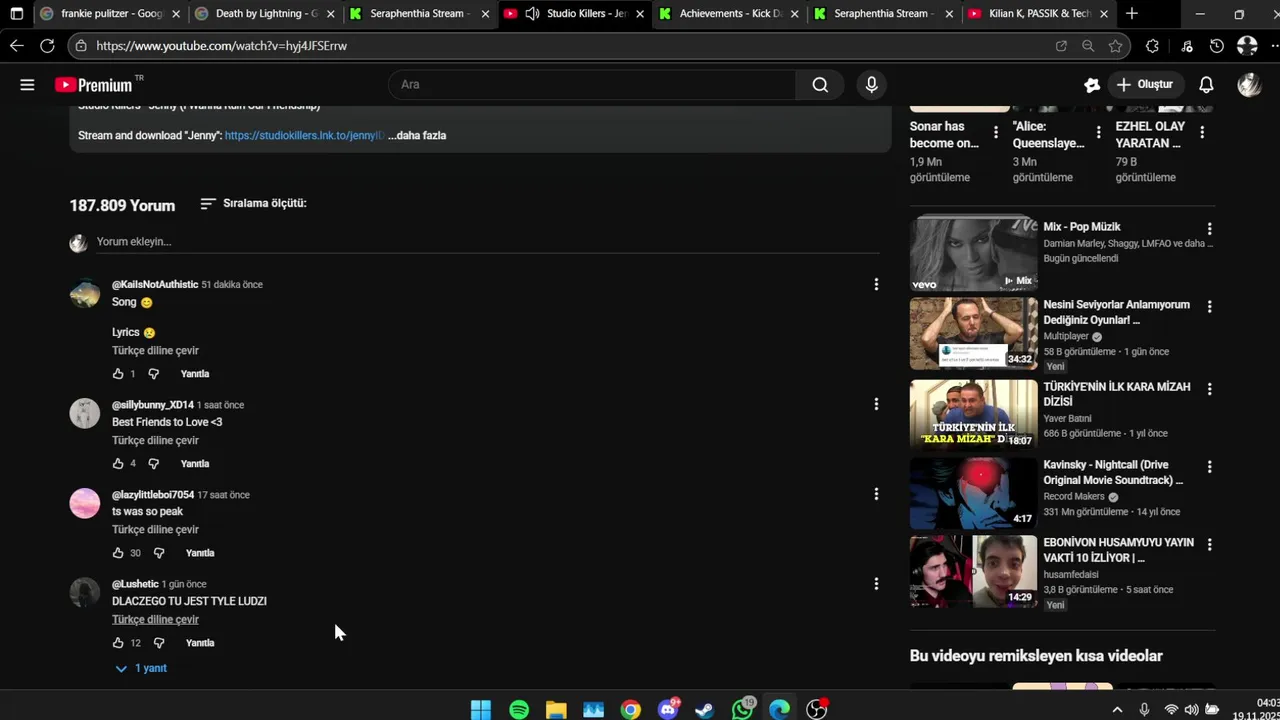The image size is (1280, 720).
Task: Expand 1 yanıt replies under Lushetic
Action: [x=141, y=668]
